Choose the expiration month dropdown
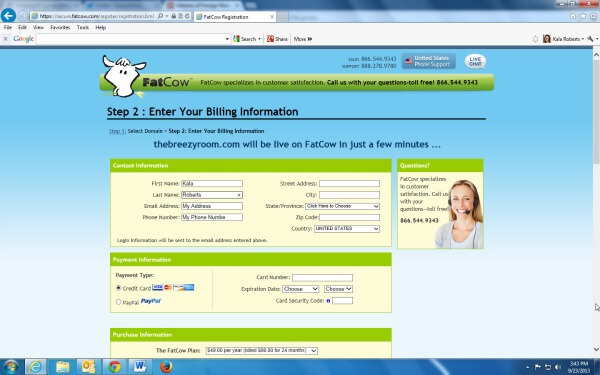The height and width of the screenshot is (375, 600). pyautogui.click(x=301, y=289)
